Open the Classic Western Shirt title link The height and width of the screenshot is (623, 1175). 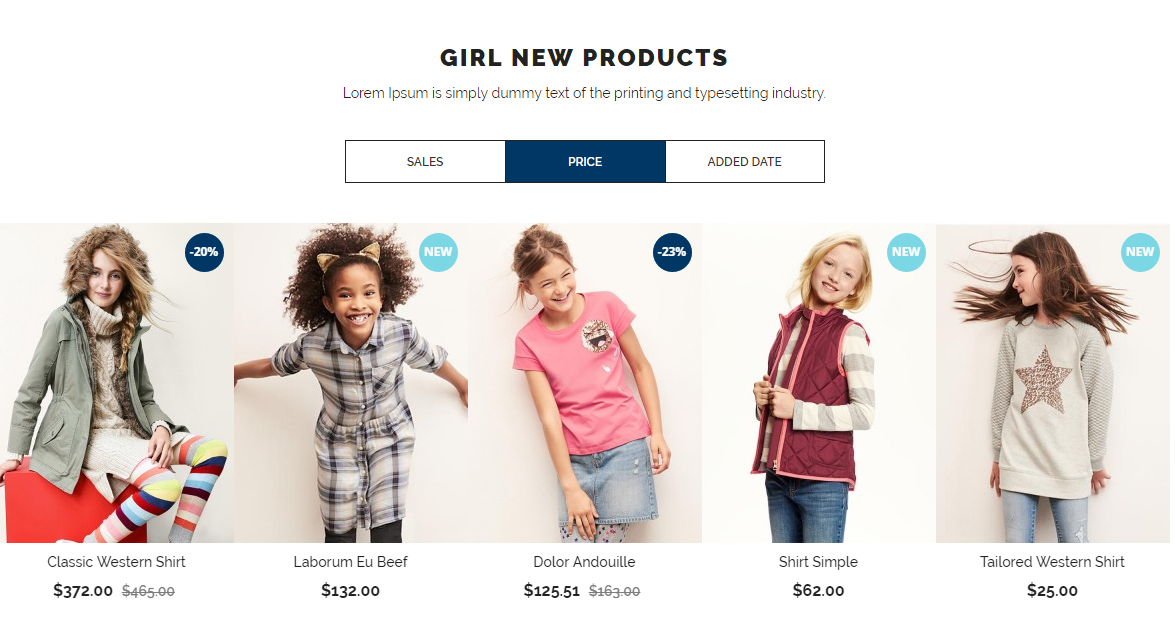pyautogui.click(x=116, y=562)
